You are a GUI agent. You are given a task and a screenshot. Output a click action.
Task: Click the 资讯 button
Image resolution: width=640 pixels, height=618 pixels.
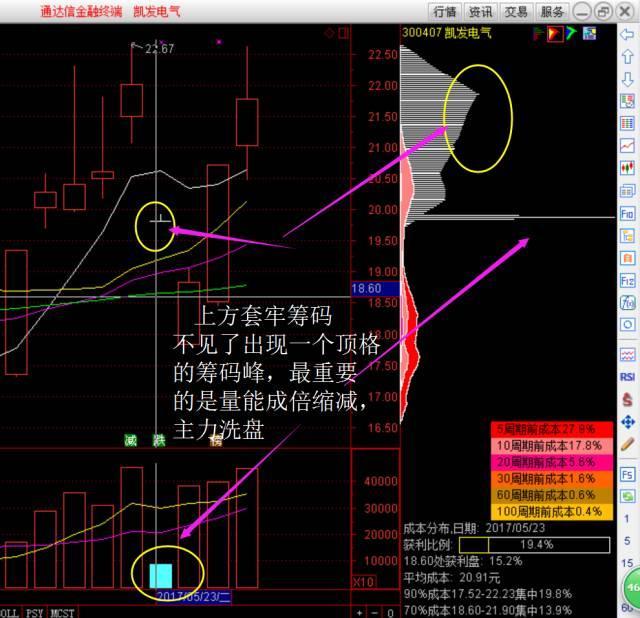point(481,12)
